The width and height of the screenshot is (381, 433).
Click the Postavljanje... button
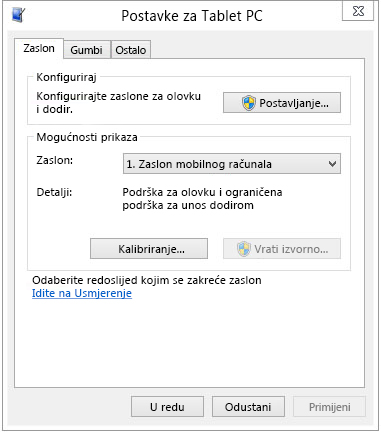click(x=282, y=103)
